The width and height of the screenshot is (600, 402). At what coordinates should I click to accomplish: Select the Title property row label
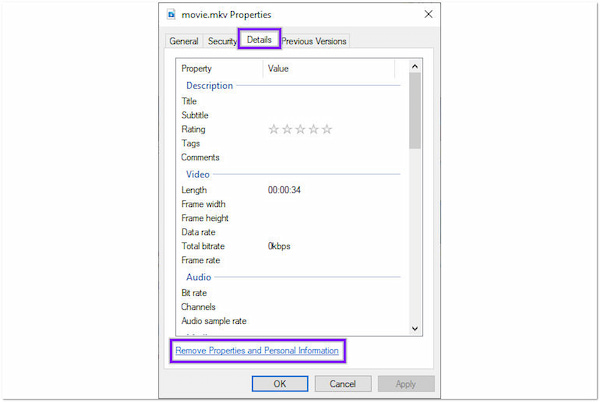coord(189,101)
